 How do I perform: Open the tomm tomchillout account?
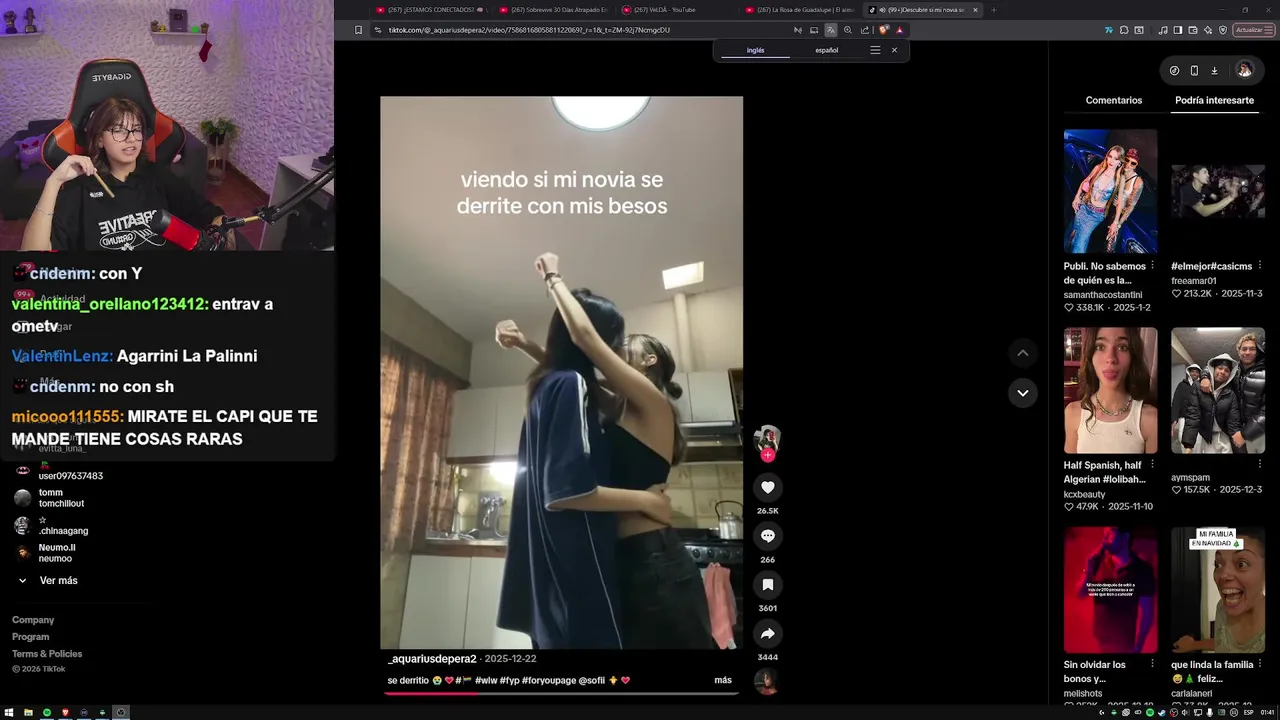(x=50, y=498)
